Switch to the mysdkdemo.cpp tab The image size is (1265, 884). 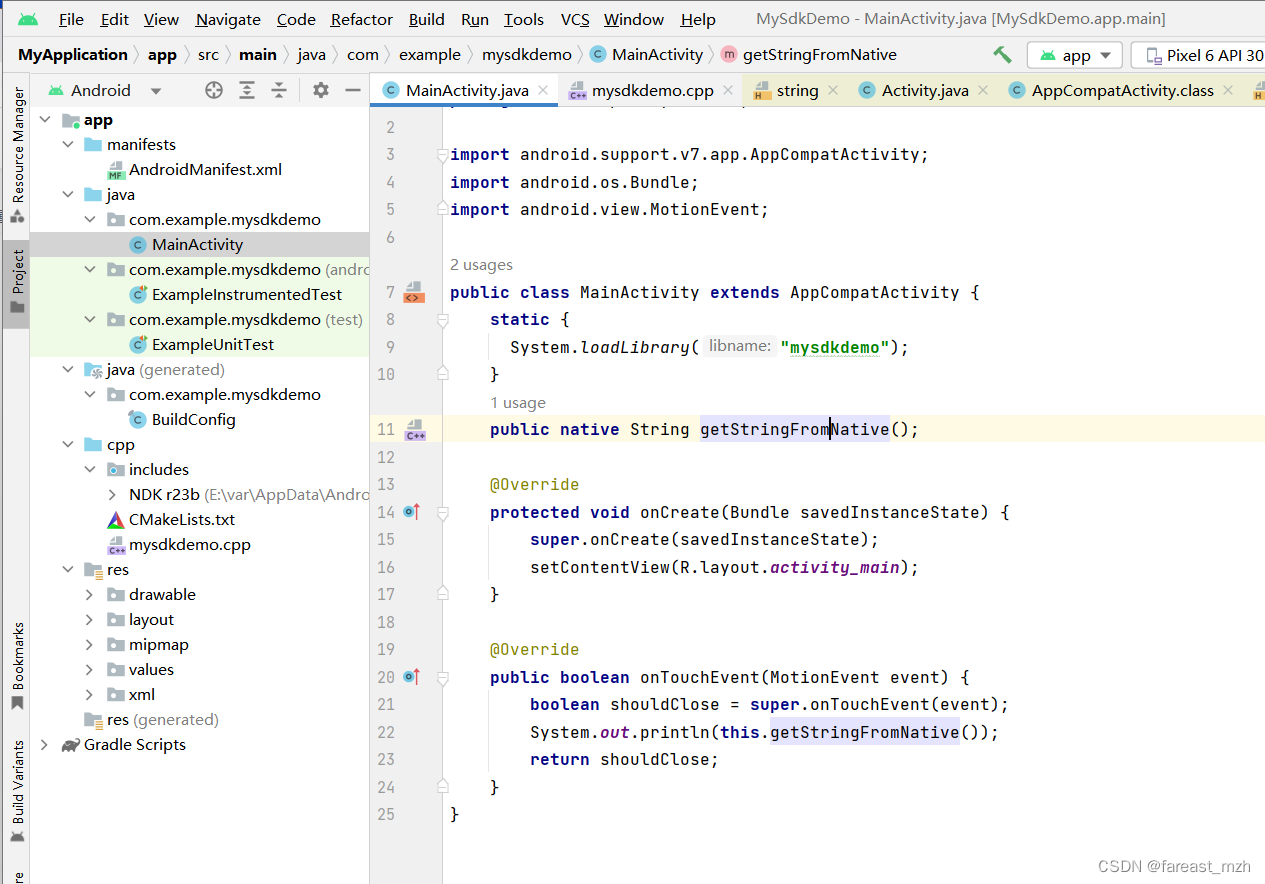click(x=652, y=90)
